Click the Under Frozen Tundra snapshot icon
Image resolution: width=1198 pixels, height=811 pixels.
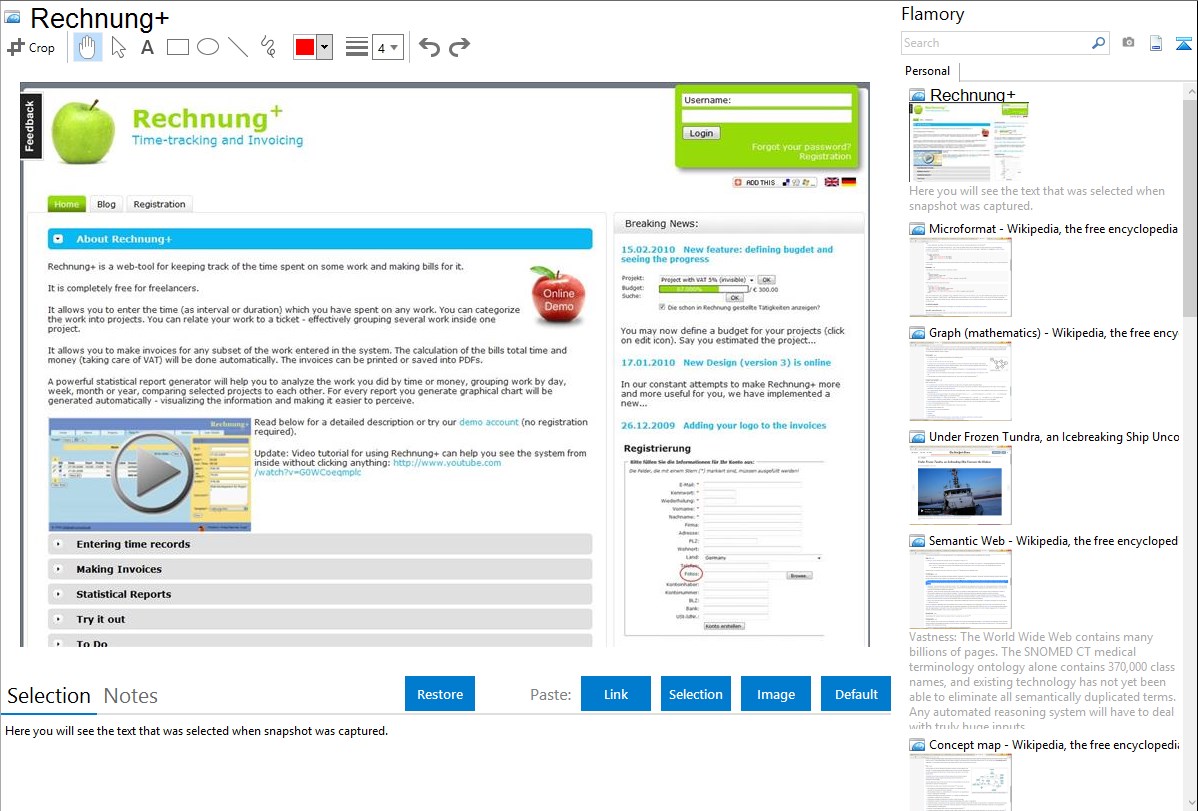click(x=917, y=437)
